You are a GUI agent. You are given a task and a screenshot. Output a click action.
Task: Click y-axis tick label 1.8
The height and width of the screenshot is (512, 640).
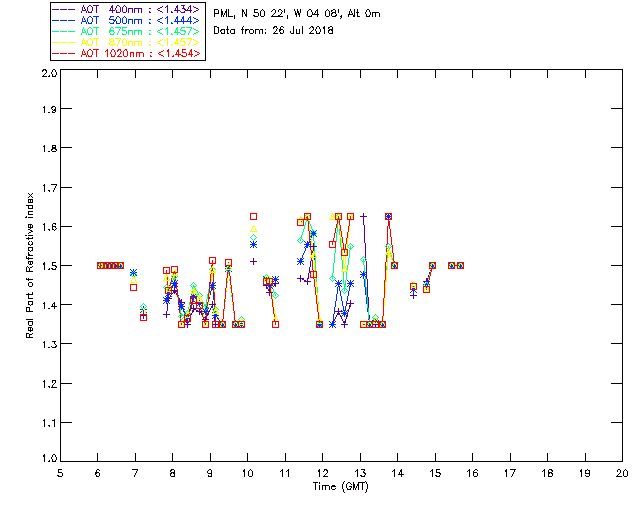[x=48, y=148]
